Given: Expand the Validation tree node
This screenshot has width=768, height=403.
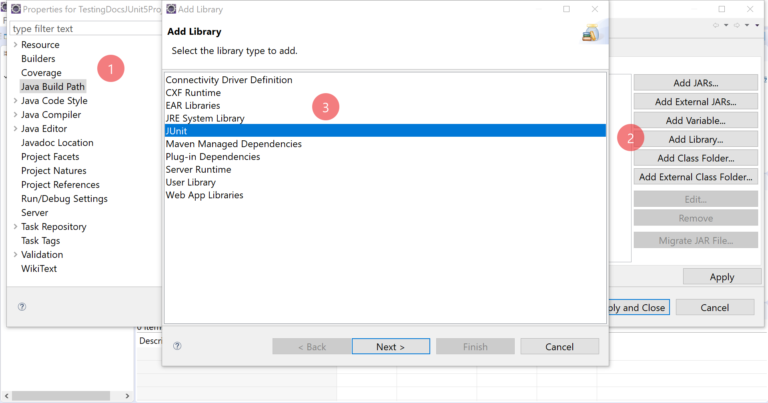Looking at the screenshot, I should 15,255.
